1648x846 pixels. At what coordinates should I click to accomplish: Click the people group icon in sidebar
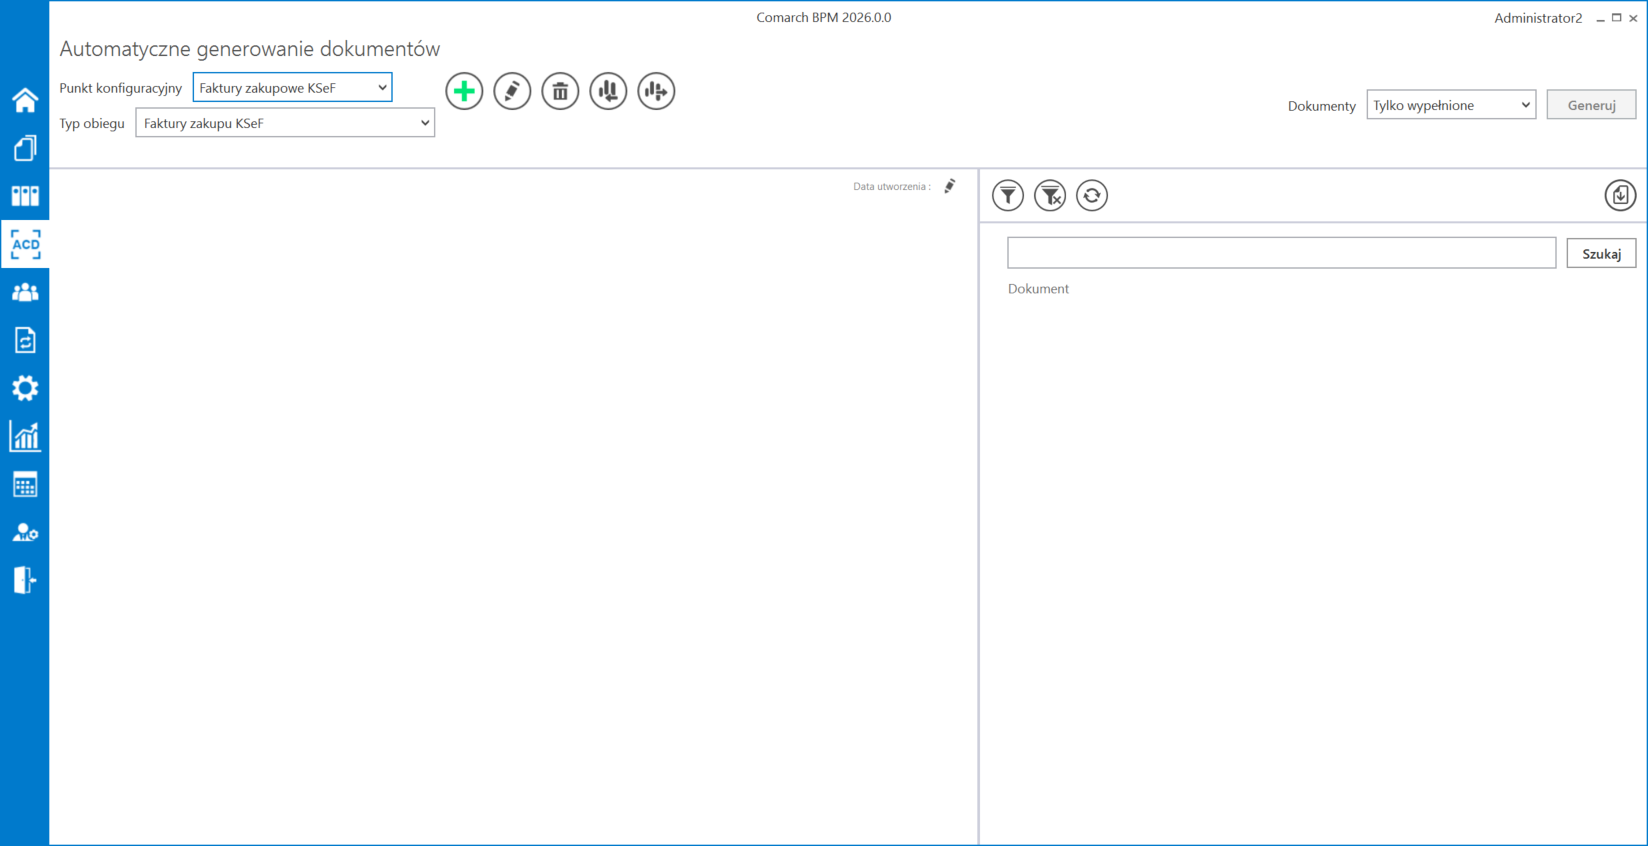tap(25, 292)
